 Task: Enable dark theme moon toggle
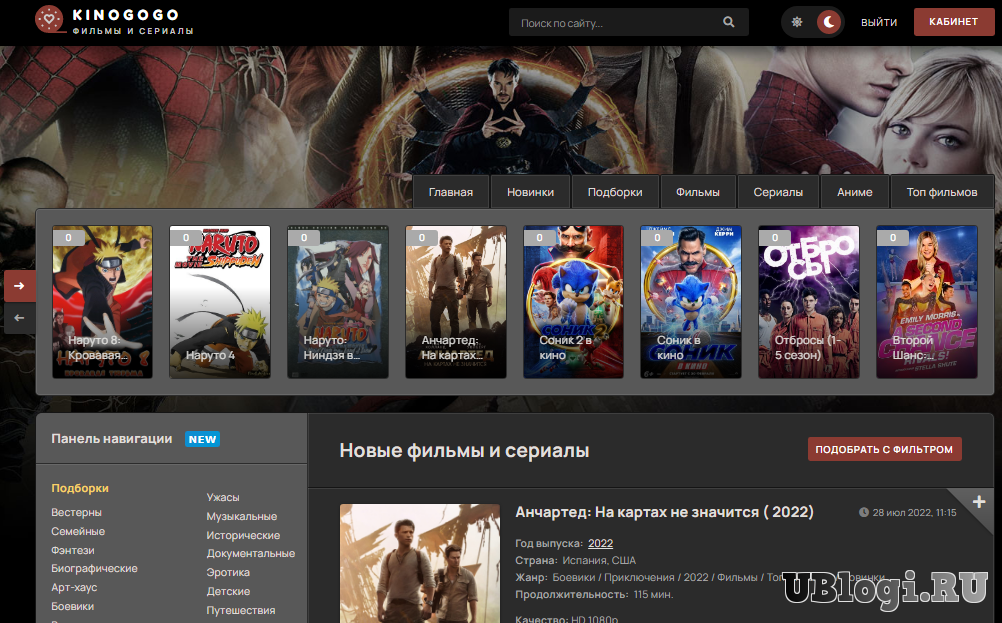[828, 22]
